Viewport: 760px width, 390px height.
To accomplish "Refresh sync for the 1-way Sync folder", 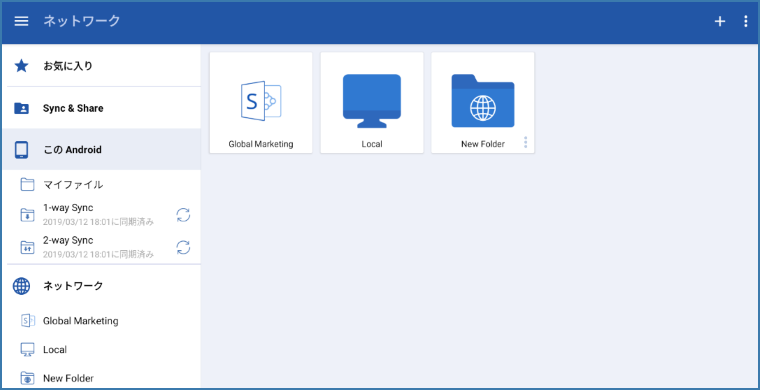I will (183, 215).
